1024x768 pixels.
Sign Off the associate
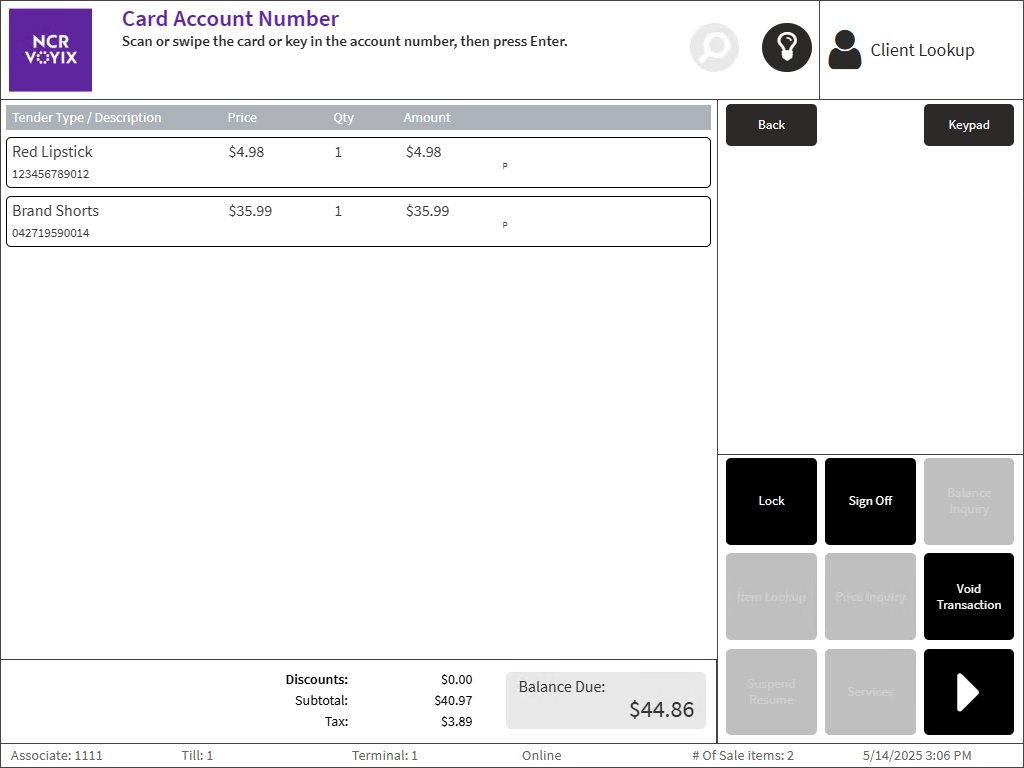pyautogui.click(x=870, y=501)
